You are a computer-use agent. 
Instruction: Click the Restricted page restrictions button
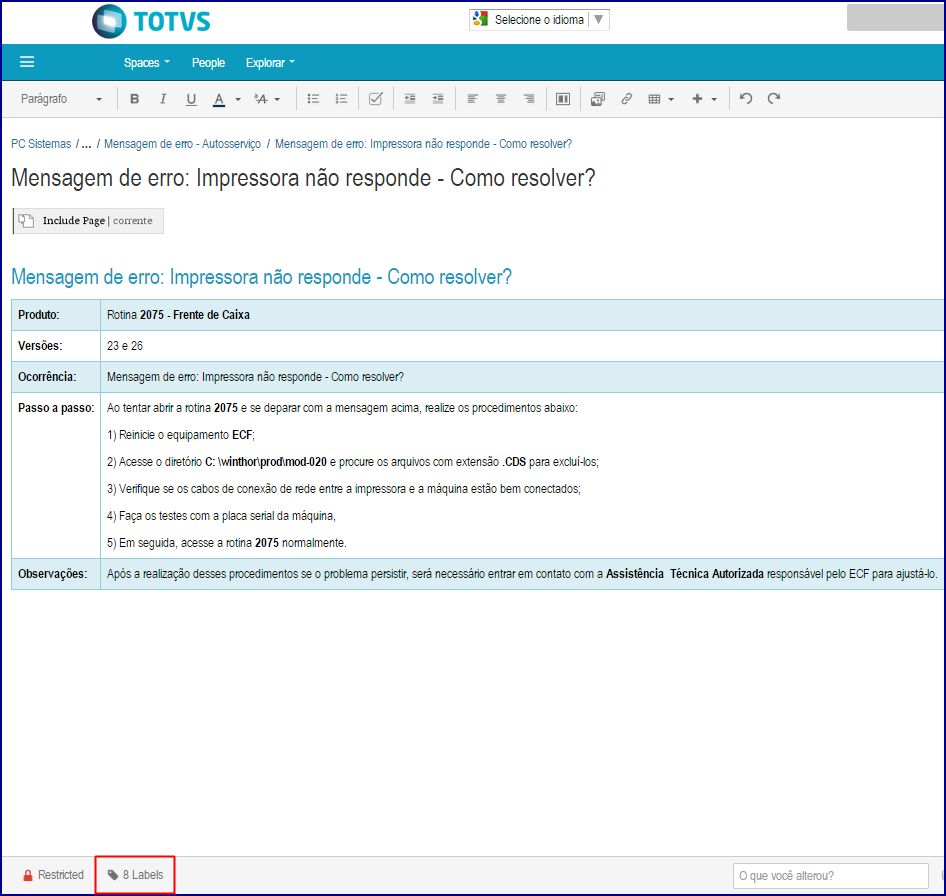point(53,875)
